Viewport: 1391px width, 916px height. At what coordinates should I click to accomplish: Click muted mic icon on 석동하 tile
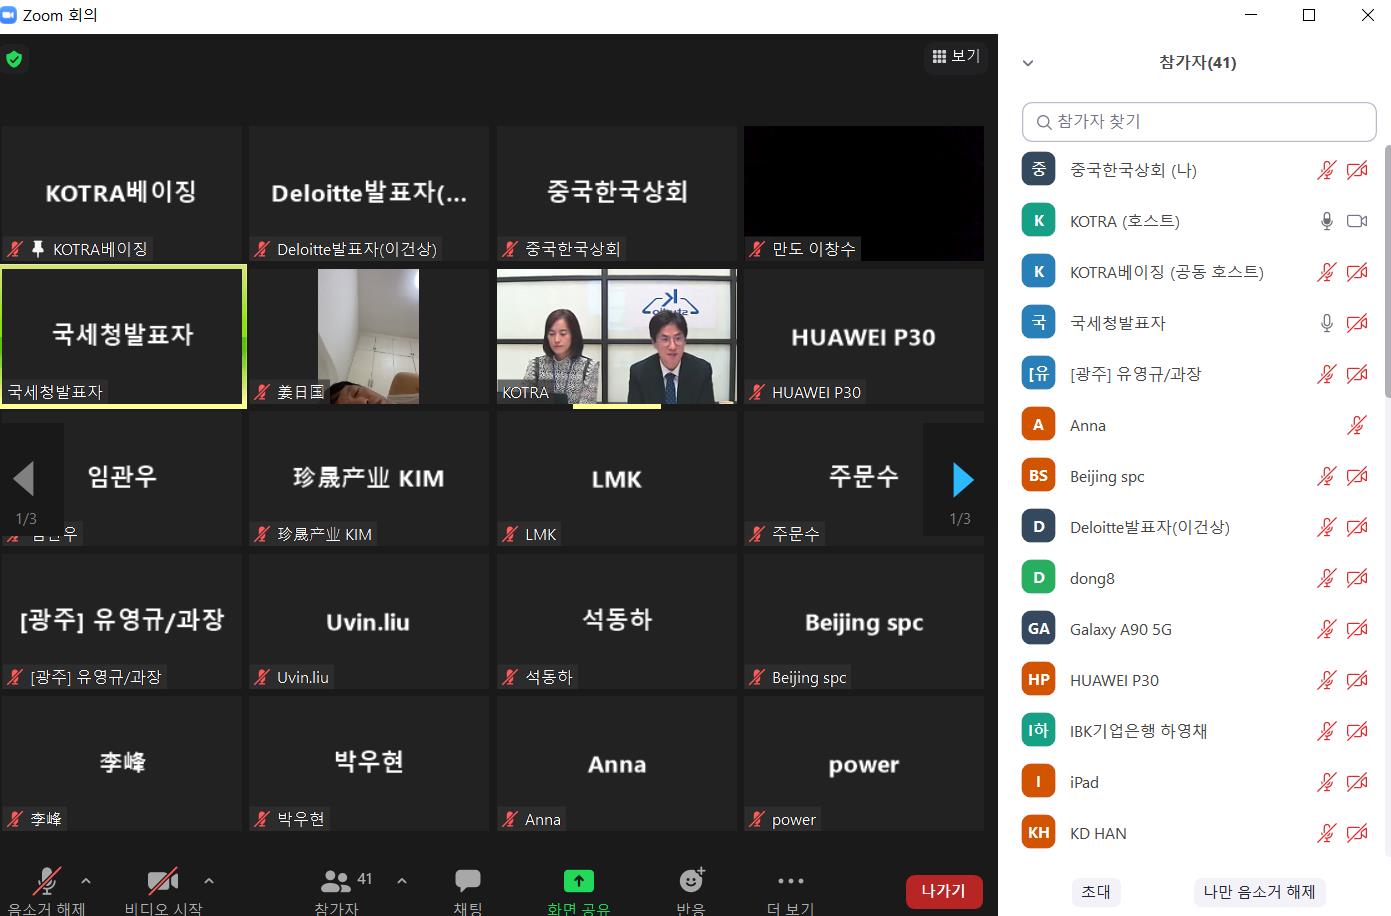(510, 678)
